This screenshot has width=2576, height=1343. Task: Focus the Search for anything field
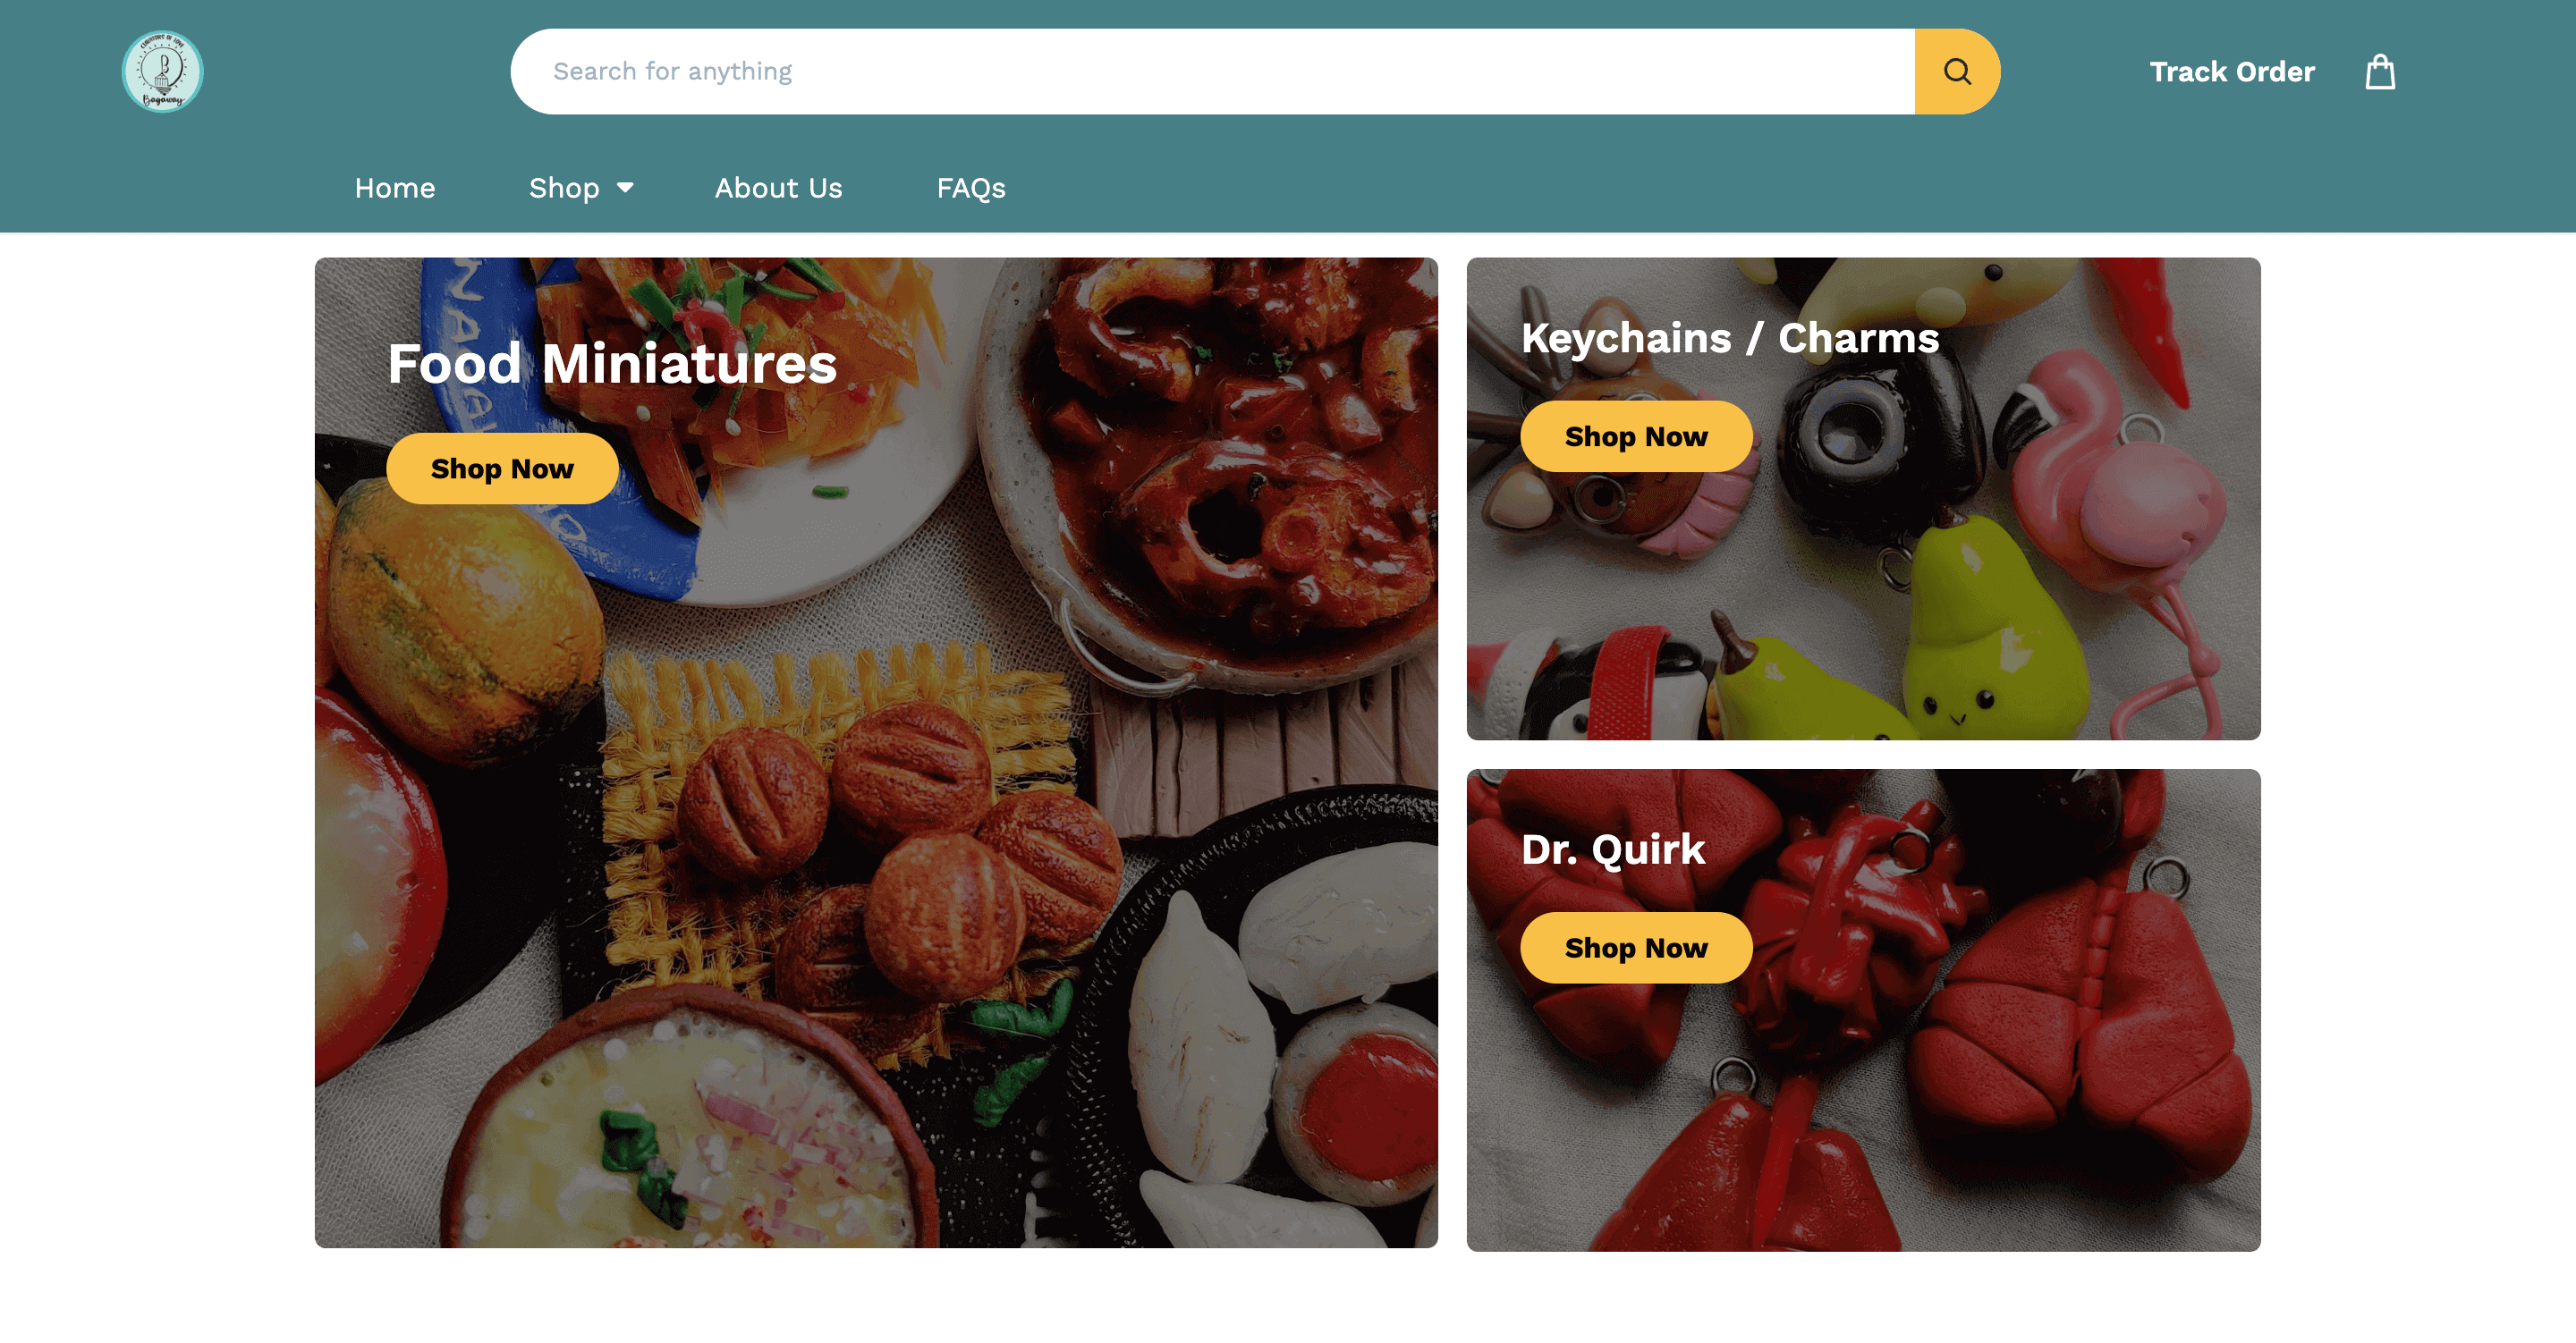click(x=1213, y=71)
